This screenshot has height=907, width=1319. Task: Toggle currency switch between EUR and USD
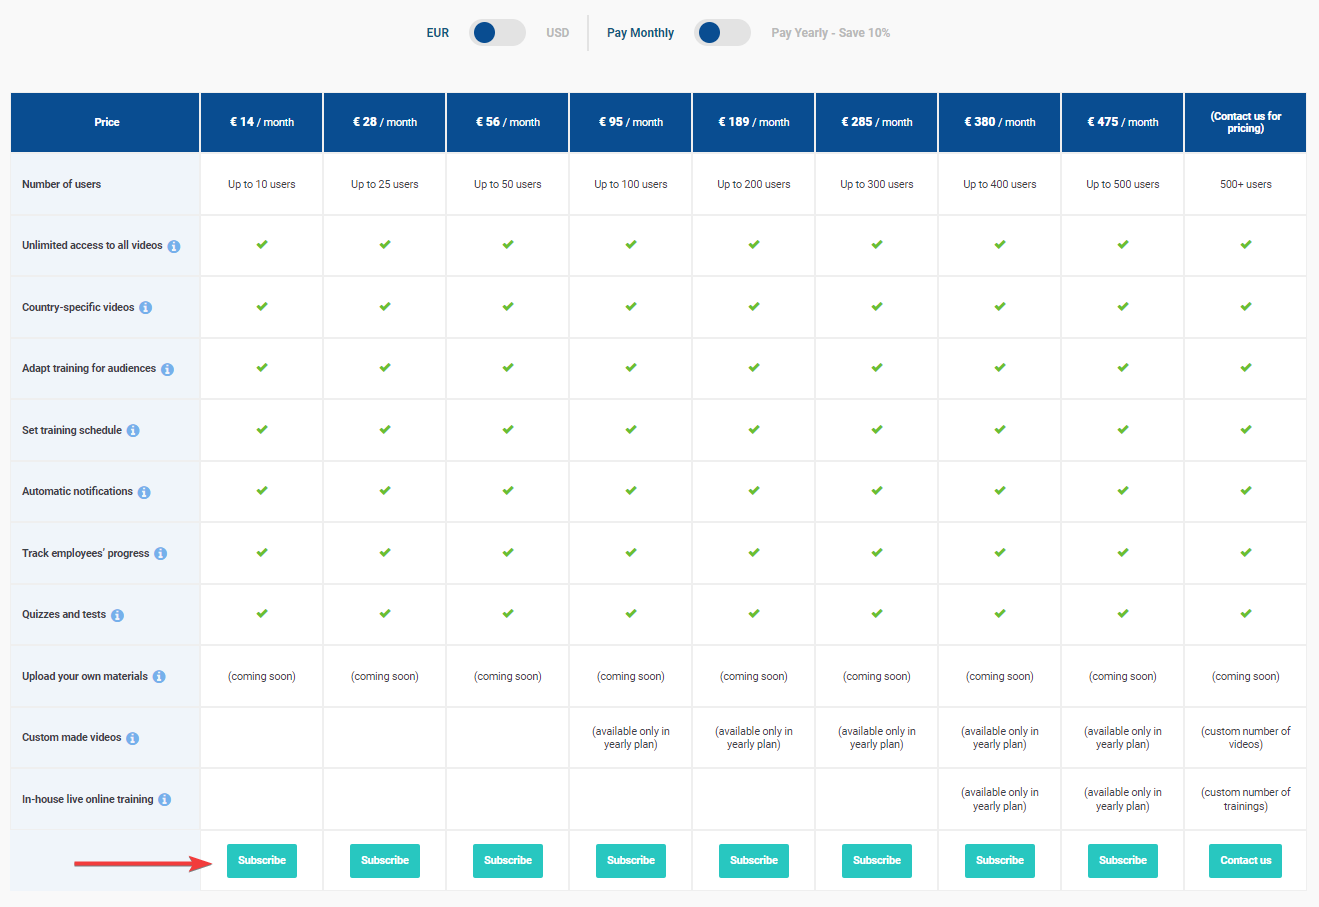[x=497, y=33]
